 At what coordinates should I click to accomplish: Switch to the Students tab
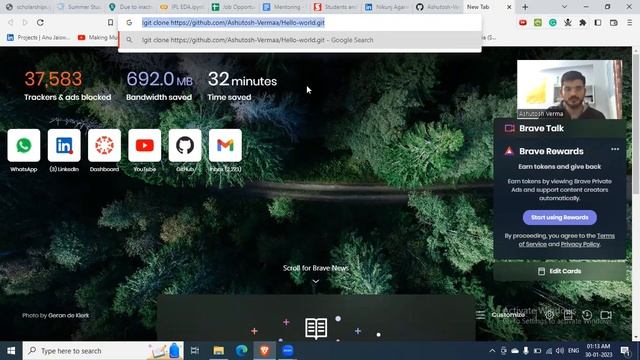[336, 7]
